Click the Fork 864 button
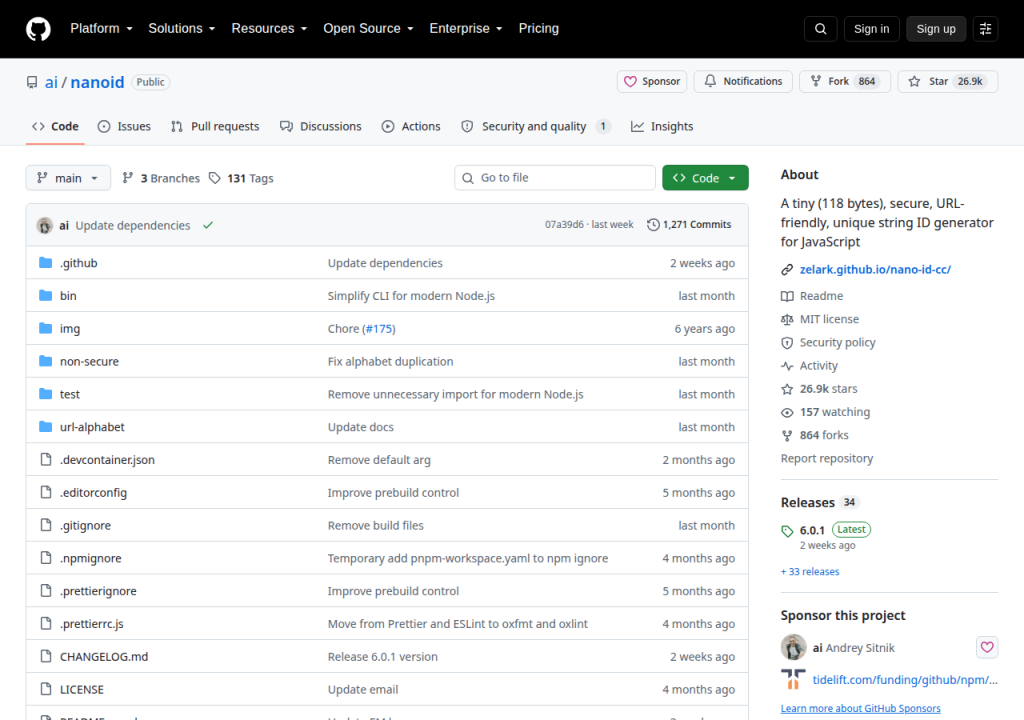Image resolution: width=1024 pixels, height=720 pixels. pyautogui.click(x=845, y=82)
